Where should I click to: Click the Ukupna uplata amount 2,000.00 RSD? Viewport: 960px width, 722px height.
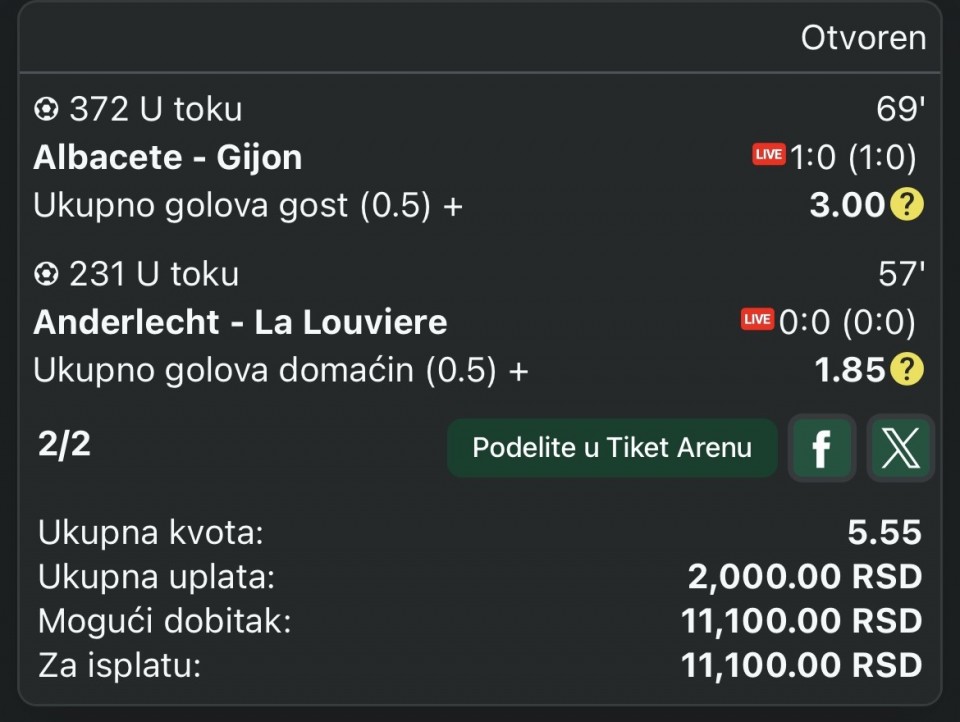point(804,577)
